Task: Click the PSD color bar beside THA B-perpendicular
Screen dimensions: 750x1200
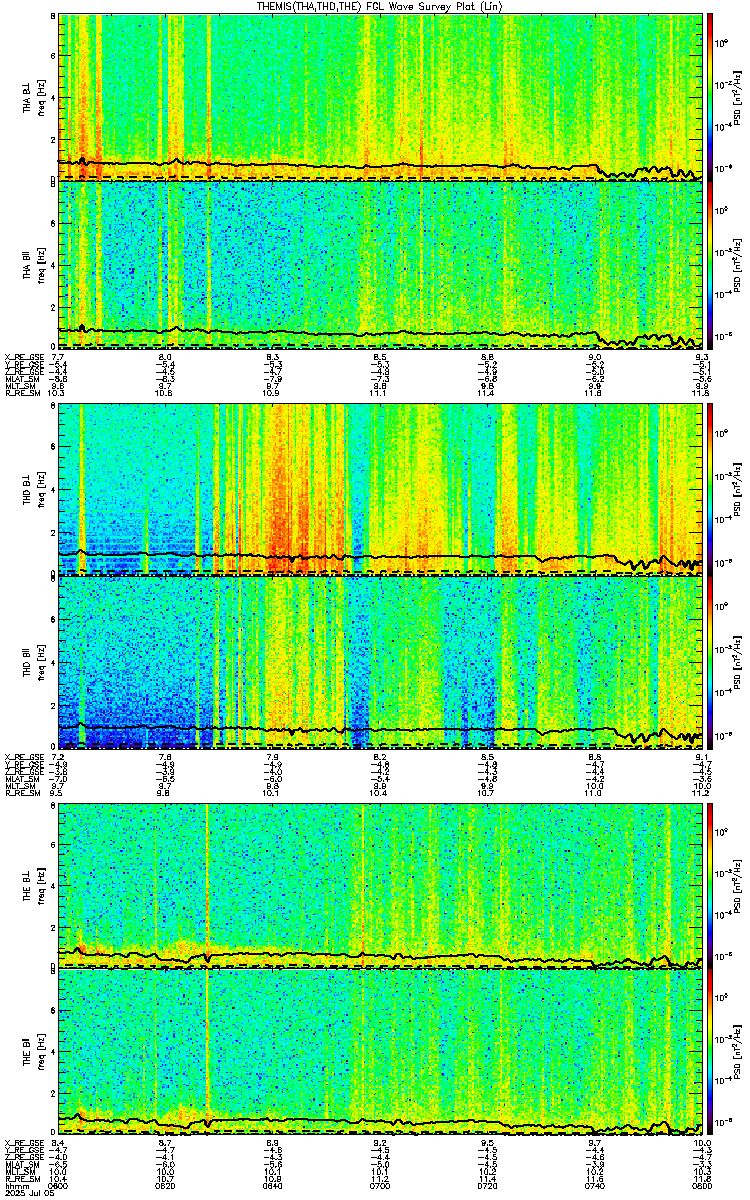Action: tap(710, 96)
